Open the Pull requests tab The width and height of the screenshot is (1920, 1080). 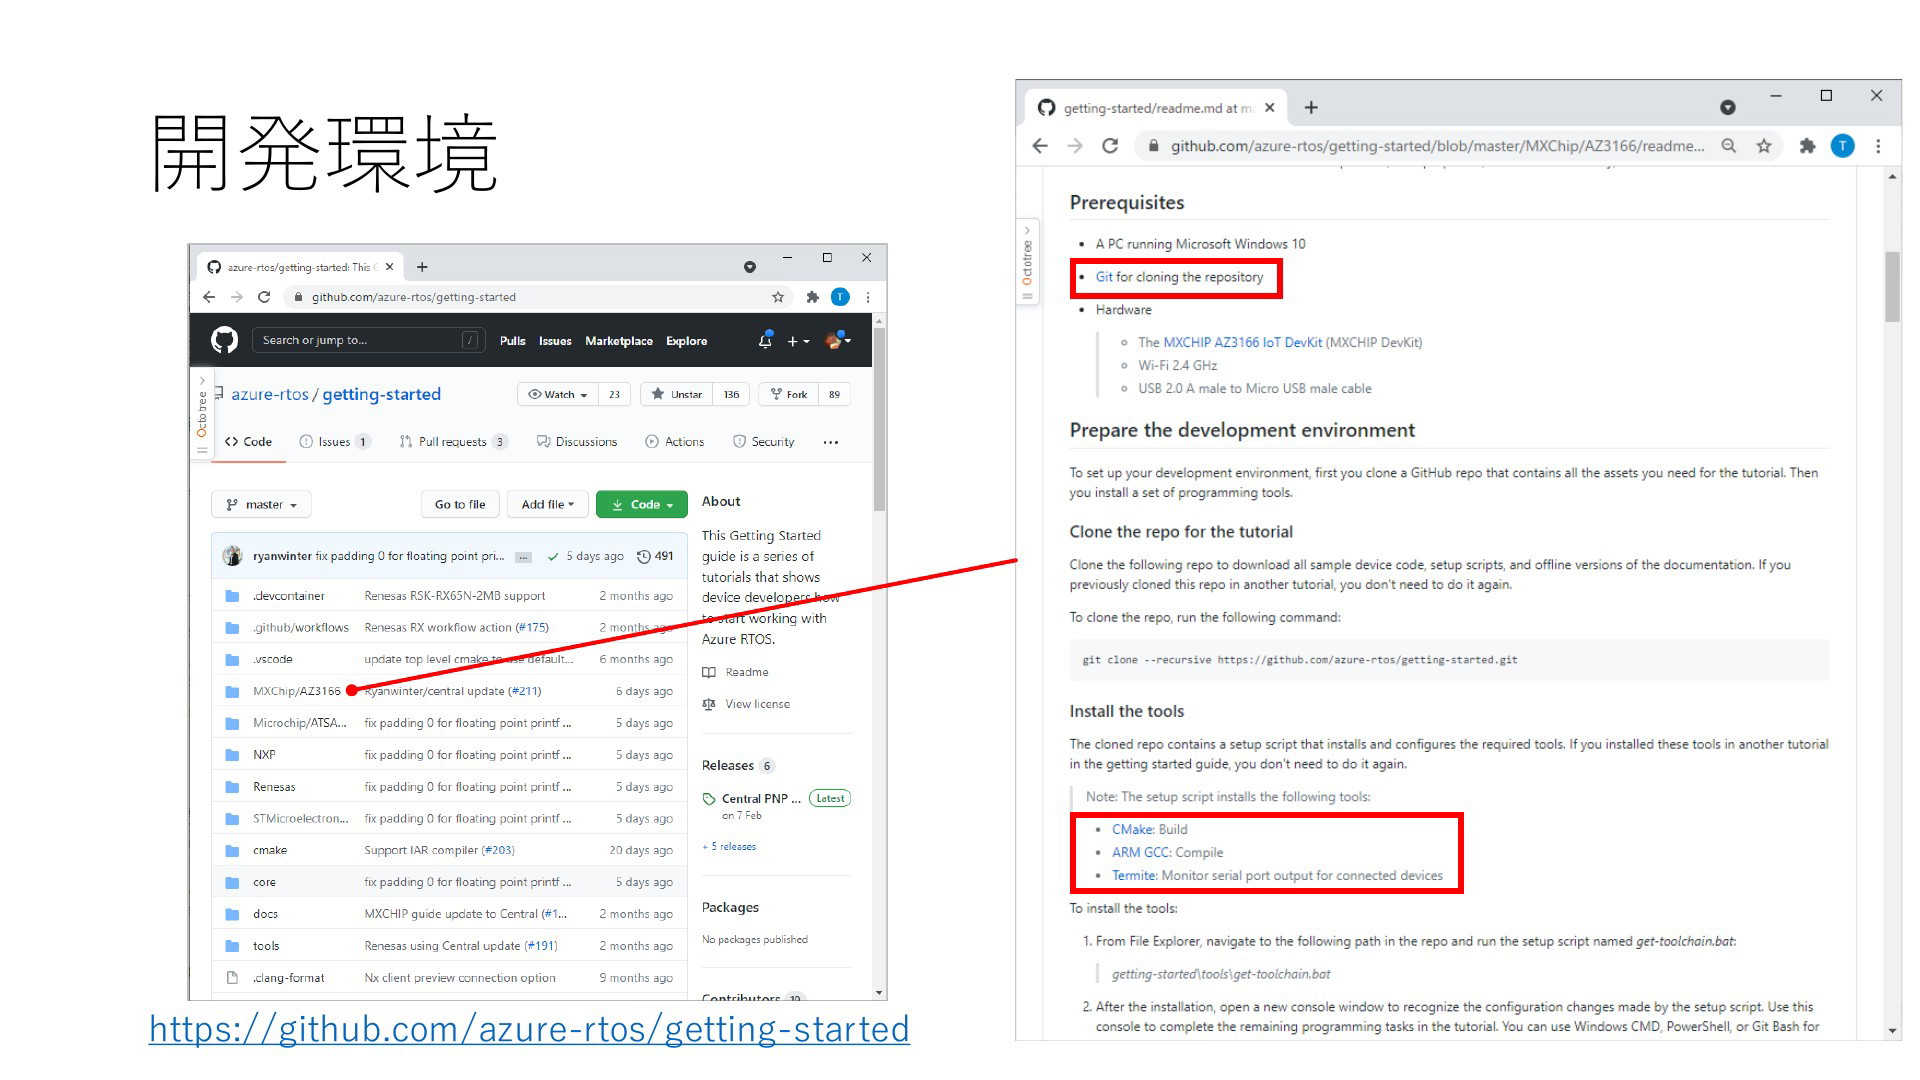453,441
